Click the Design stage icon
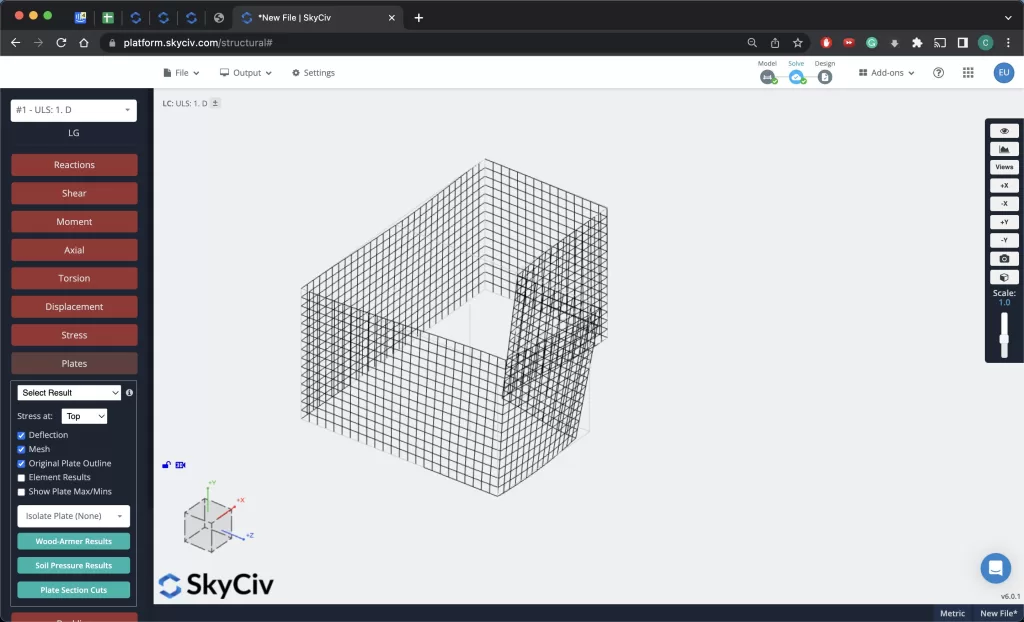Image resolution: width=1024 pixels, height=622 pixels. pos(825,77)
